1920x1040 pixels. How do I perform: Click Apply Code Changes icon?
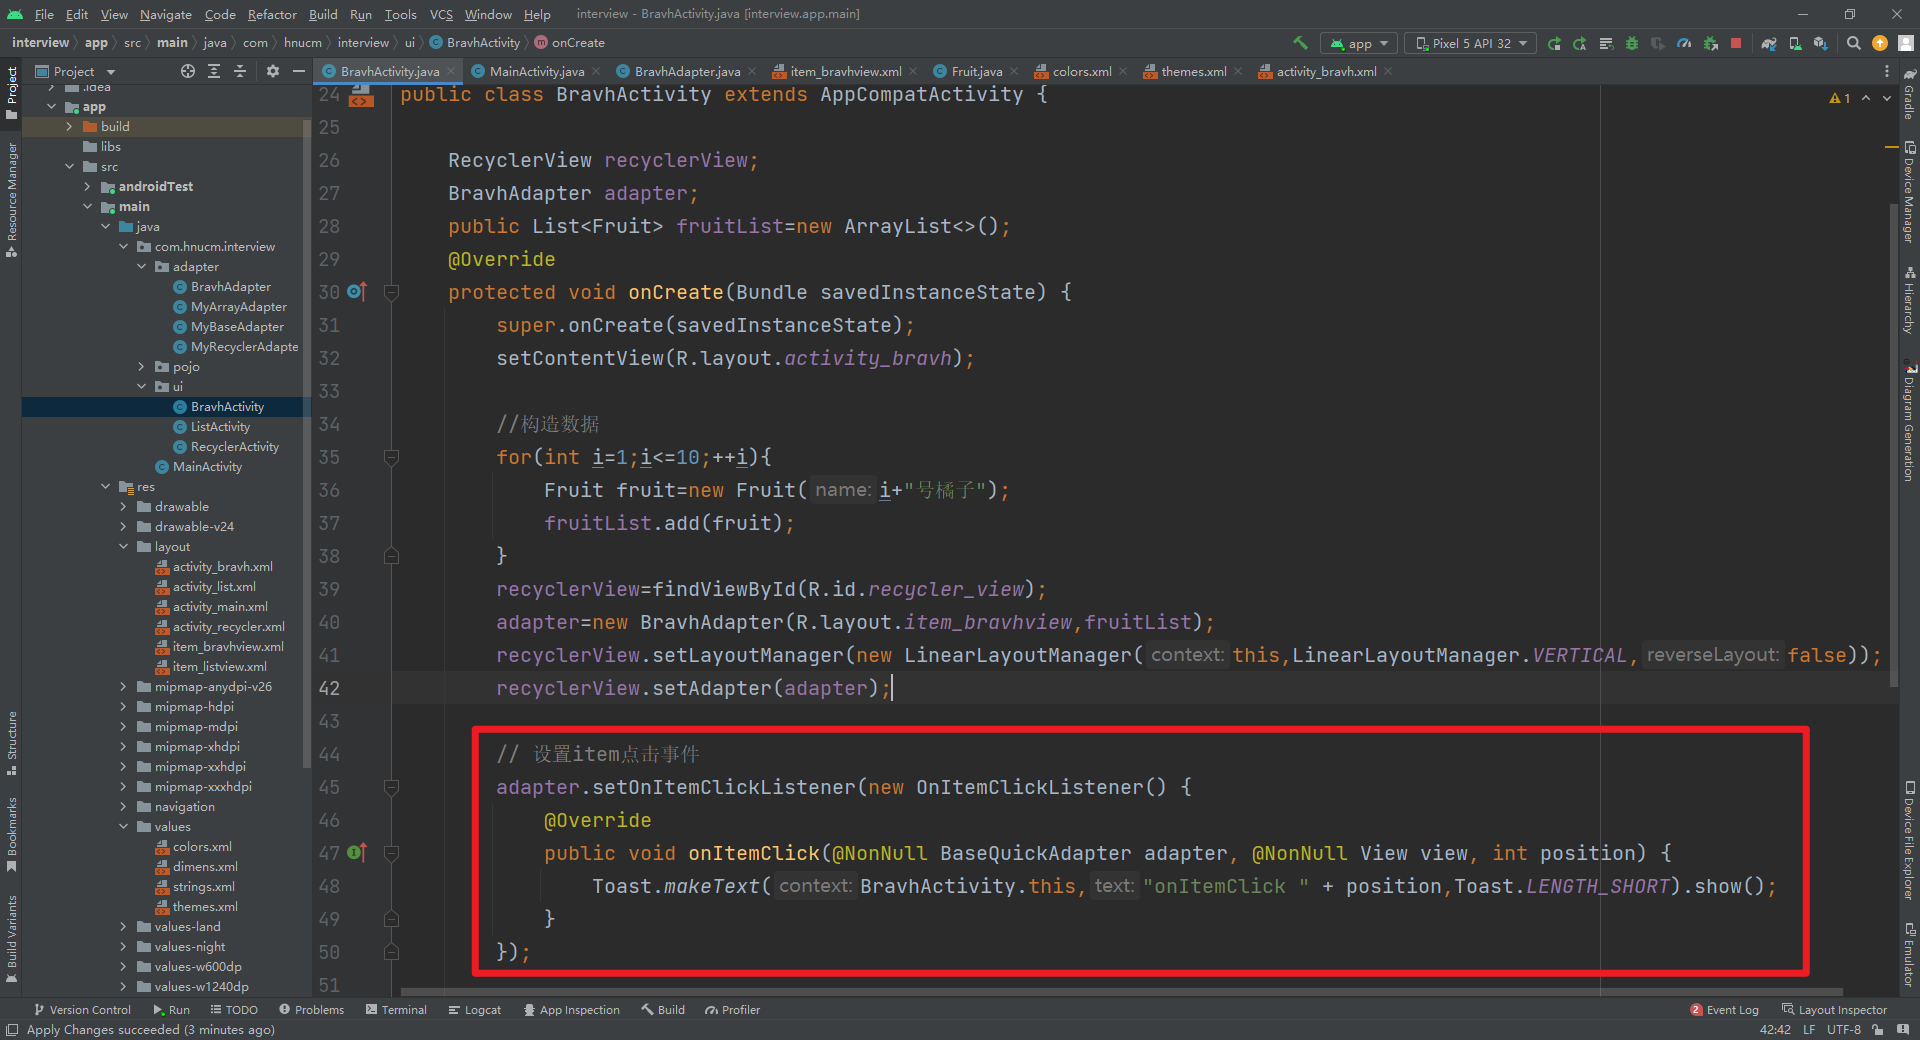click(1606, 43)
